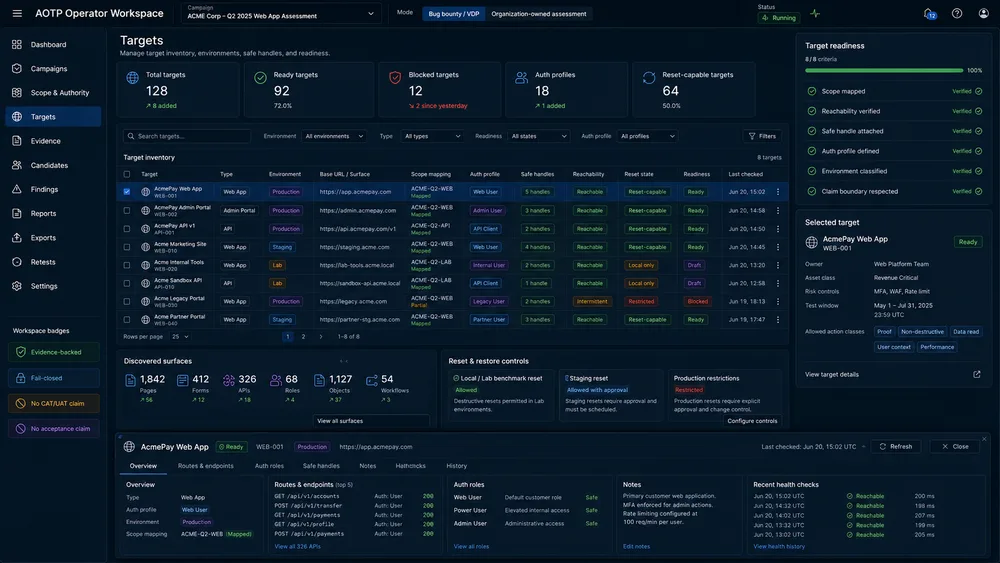Click the Total targets globe icon
1000x563 pixels.
133,78
